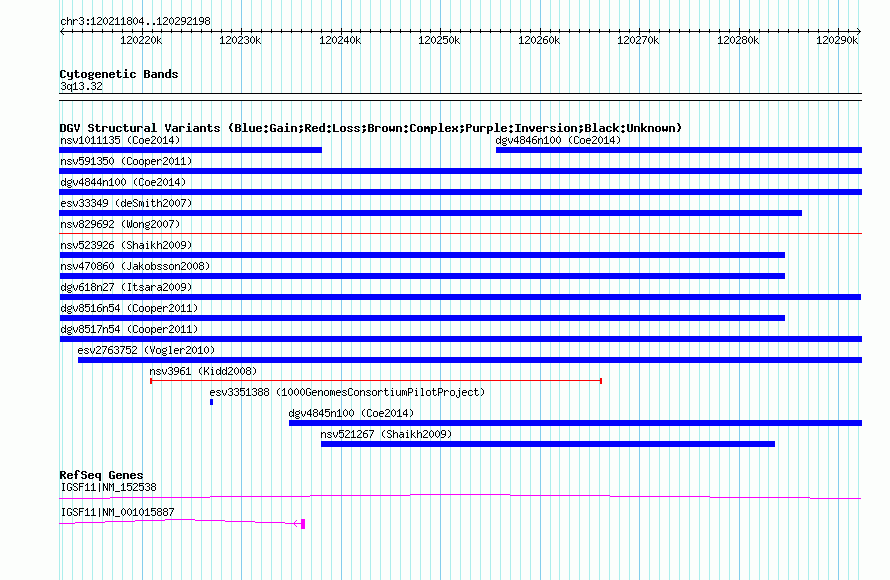Screen dimensions: 890x580
Task: Click the blue bar under nsv521267
Action: (548, 444)
